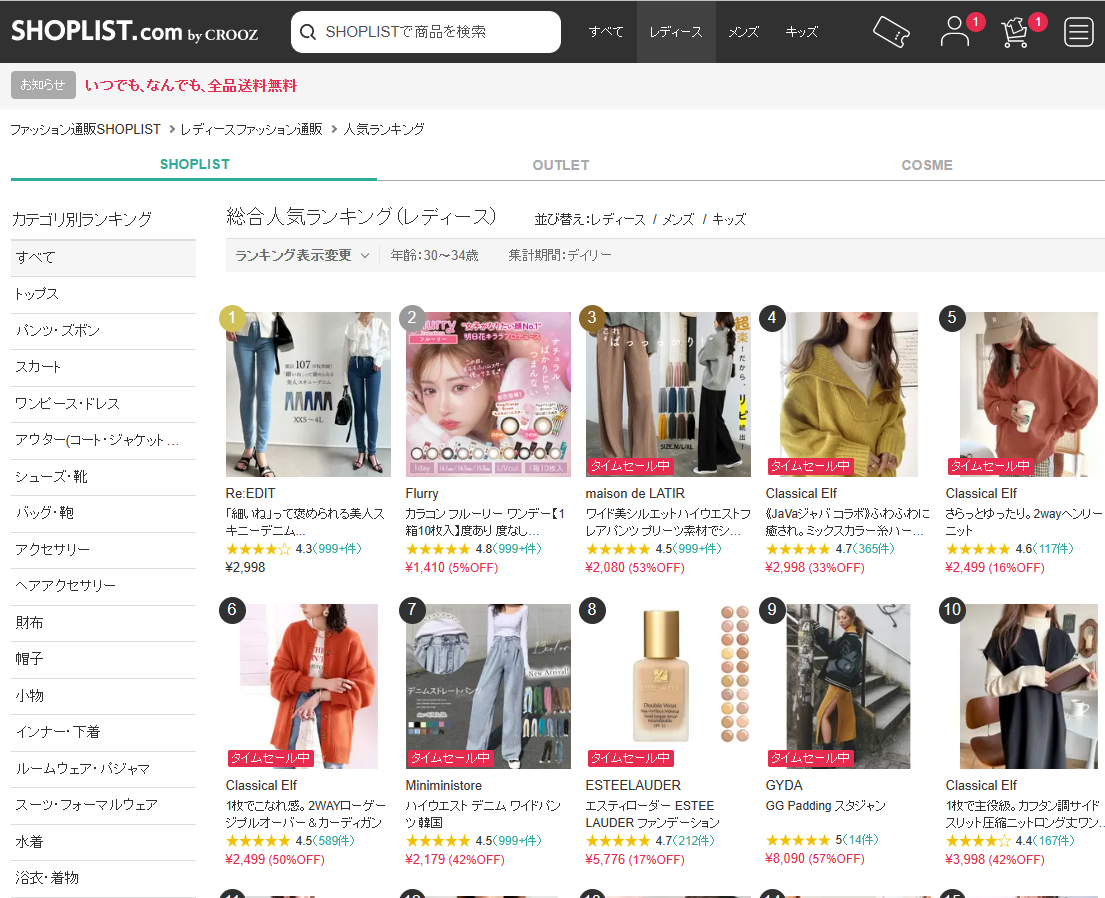
Task: Click the Miniministore brand name
Action: pyautogui.click(x=444, y=785)
